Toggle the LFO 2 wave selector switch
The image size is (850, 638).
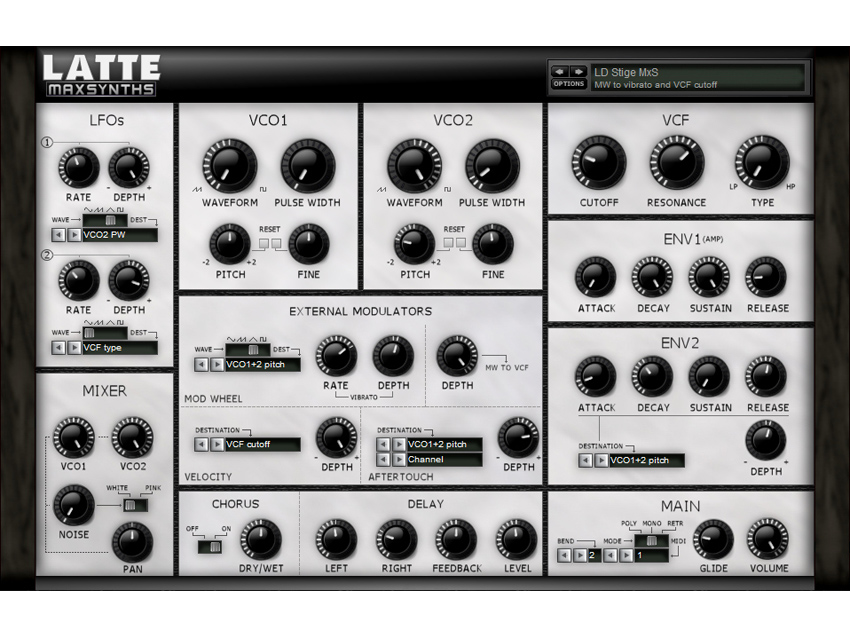pos(105,333)
